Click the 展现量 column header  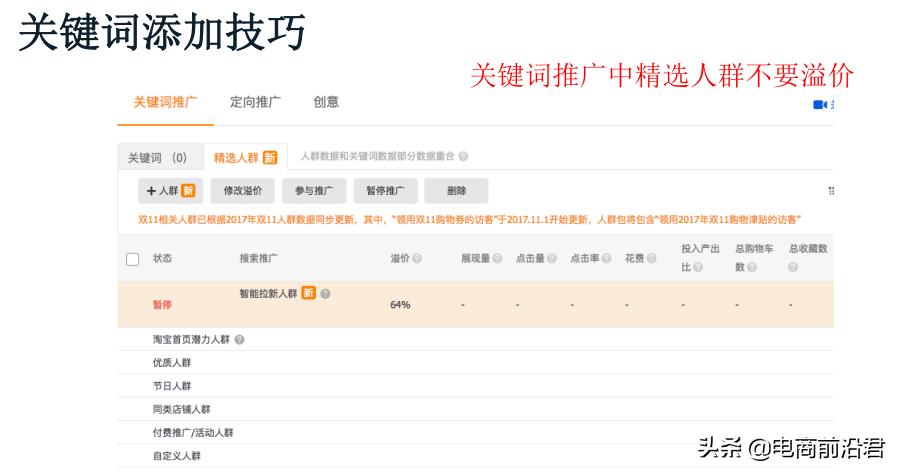coord(475,258)
